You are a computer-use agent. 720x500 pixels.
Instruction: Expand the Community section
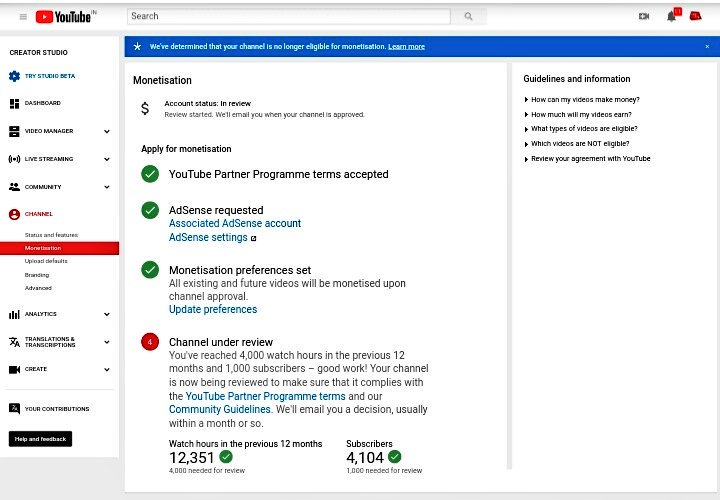pos(107,187)
